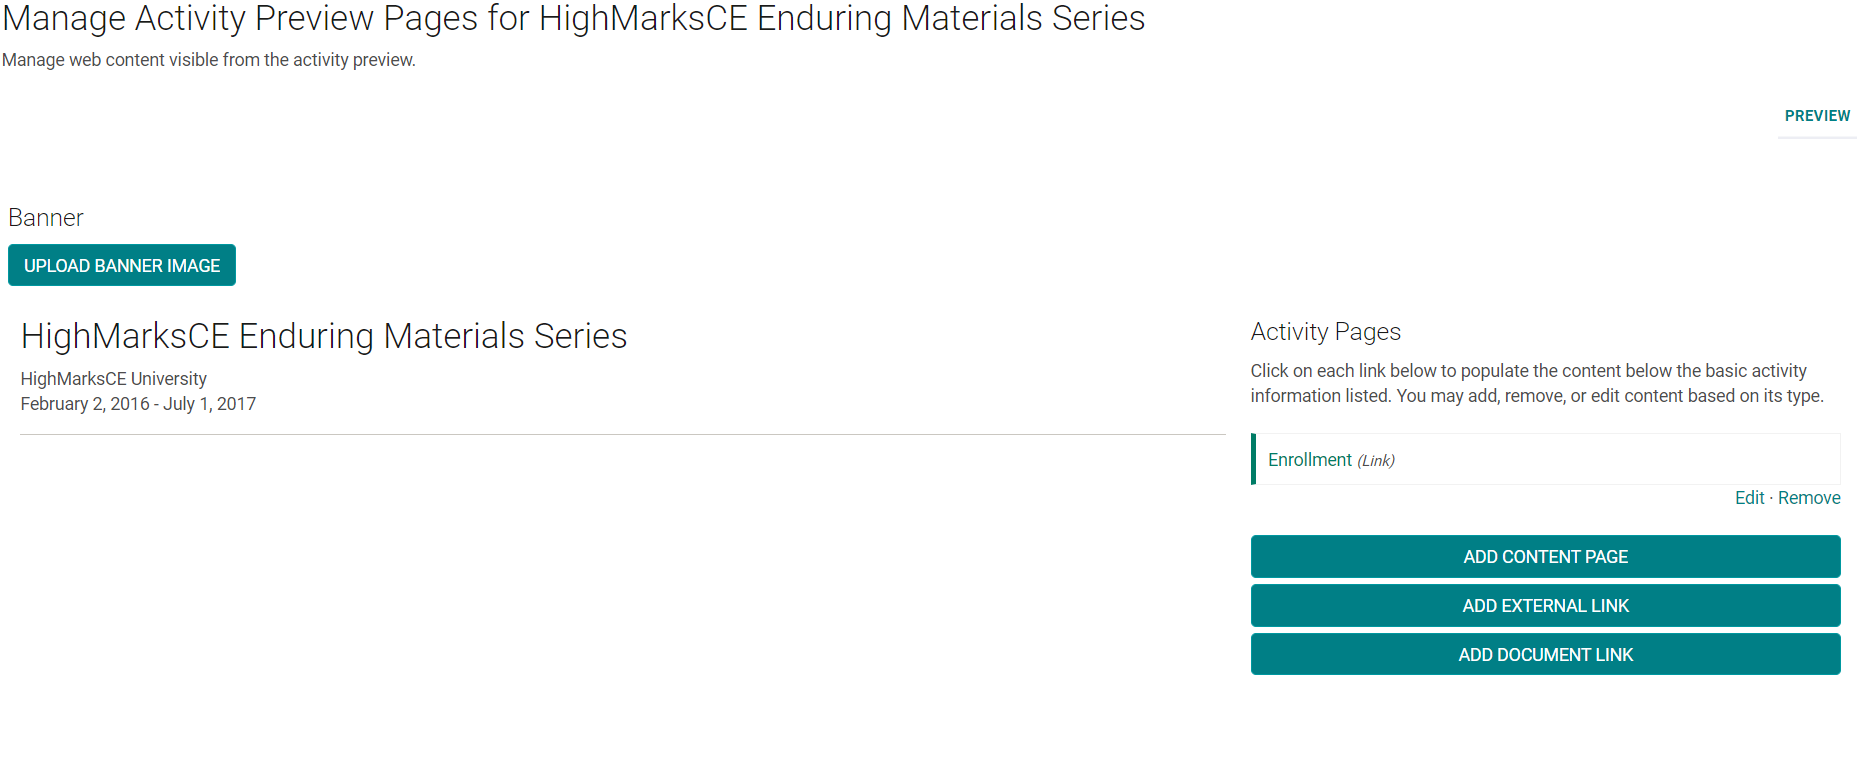Screen dimensions: 1876x766
Task: Click the green accent bar on Enrollment row
Action: click(1253, 459)
